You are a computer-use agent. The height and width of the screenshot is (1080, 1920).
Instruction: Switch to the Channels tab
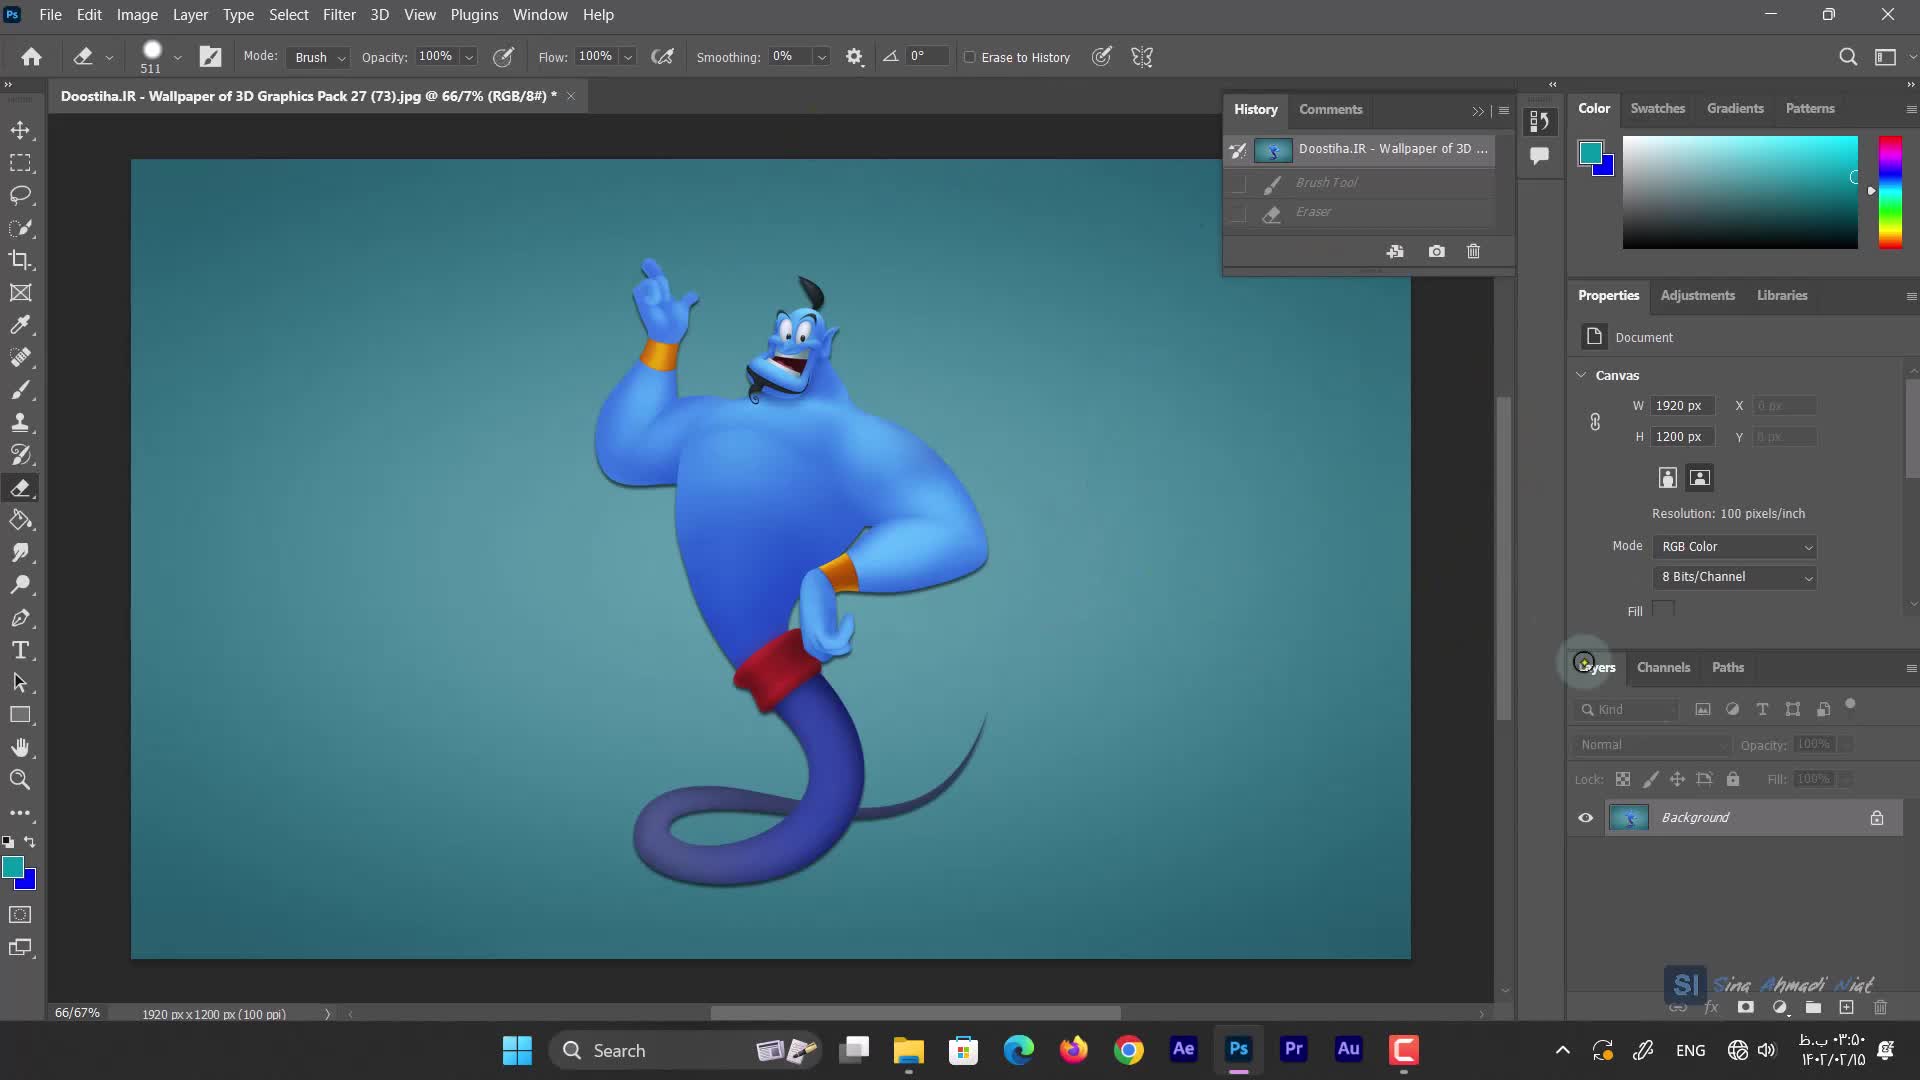(x=1663, y=667)
